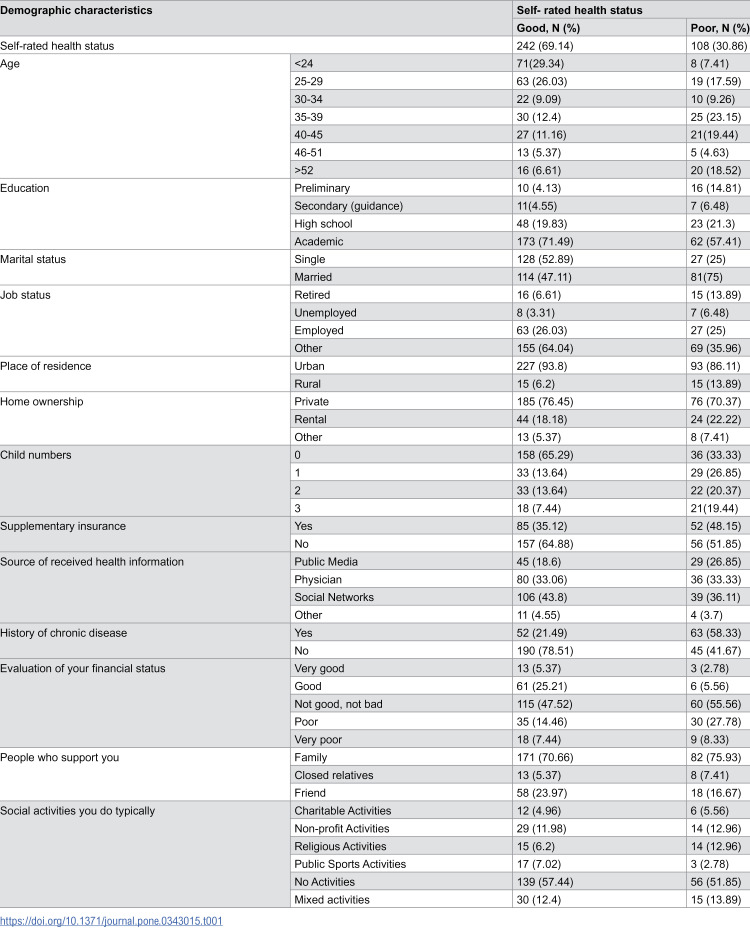Open the doi.org journal link
The width and height of the screenshot is (750, 928).
coord(111,921)
